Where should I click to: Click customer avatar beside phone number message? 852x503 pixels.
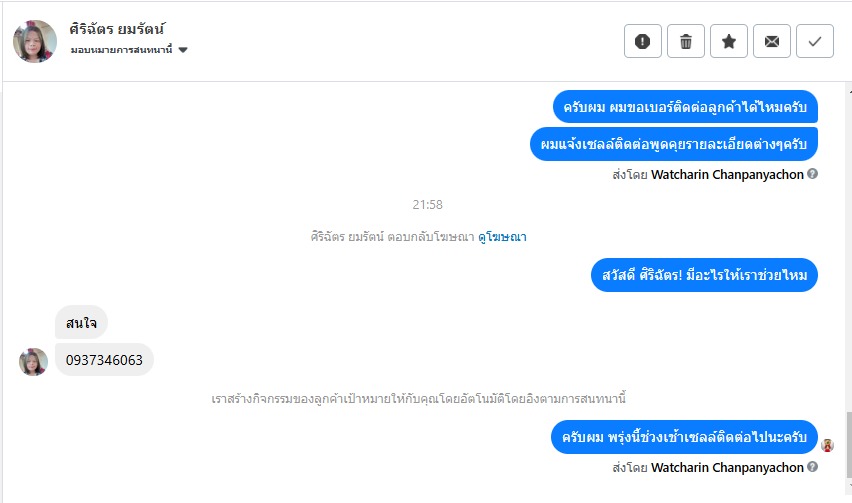pyautogui.click(x=33, y=361)
